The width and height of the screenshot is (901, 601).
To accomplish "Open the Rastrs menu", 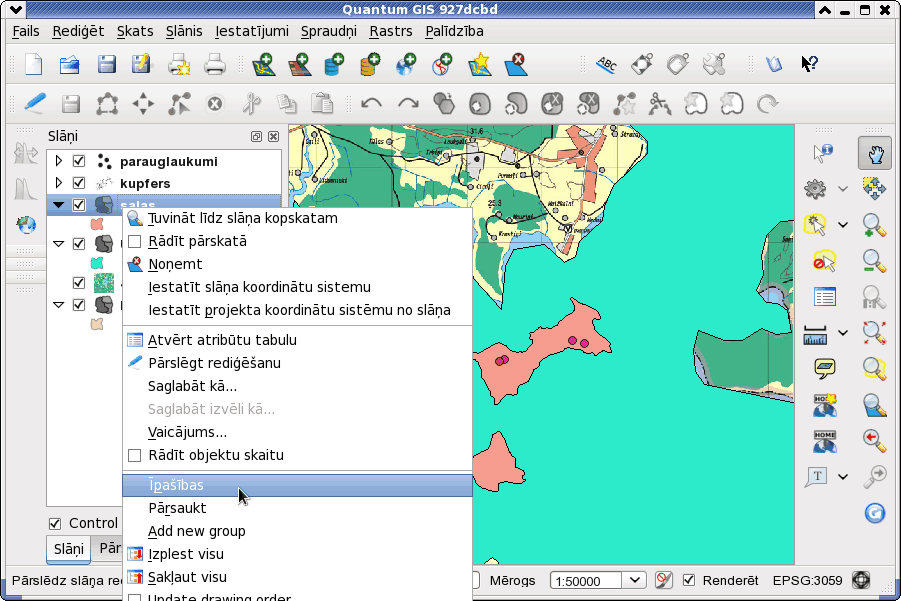I will coord(391,31).
